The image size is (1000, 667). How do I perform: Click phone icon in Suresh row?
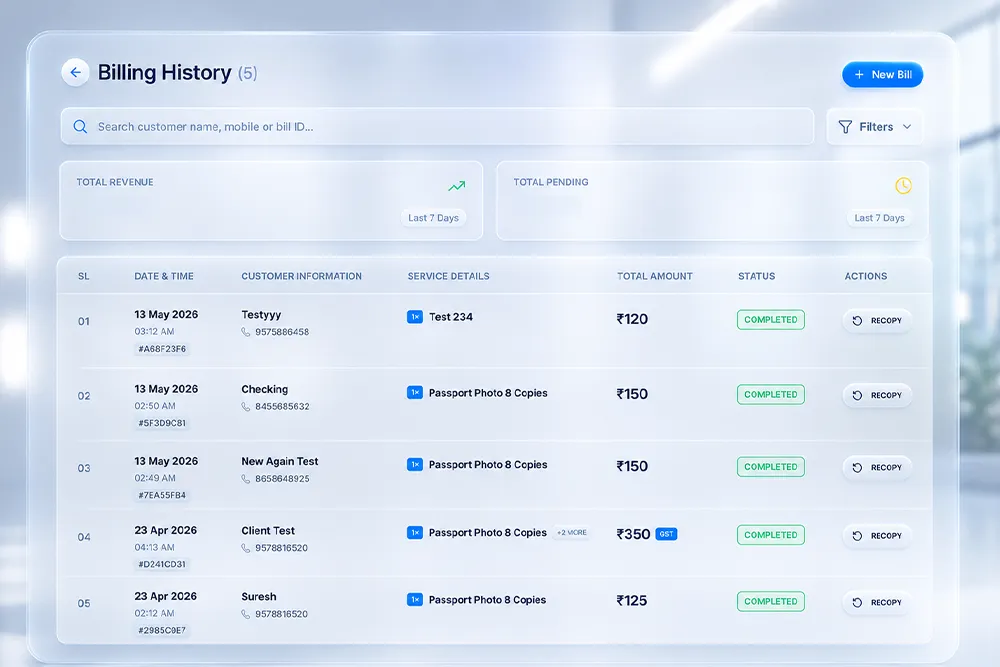246,614
